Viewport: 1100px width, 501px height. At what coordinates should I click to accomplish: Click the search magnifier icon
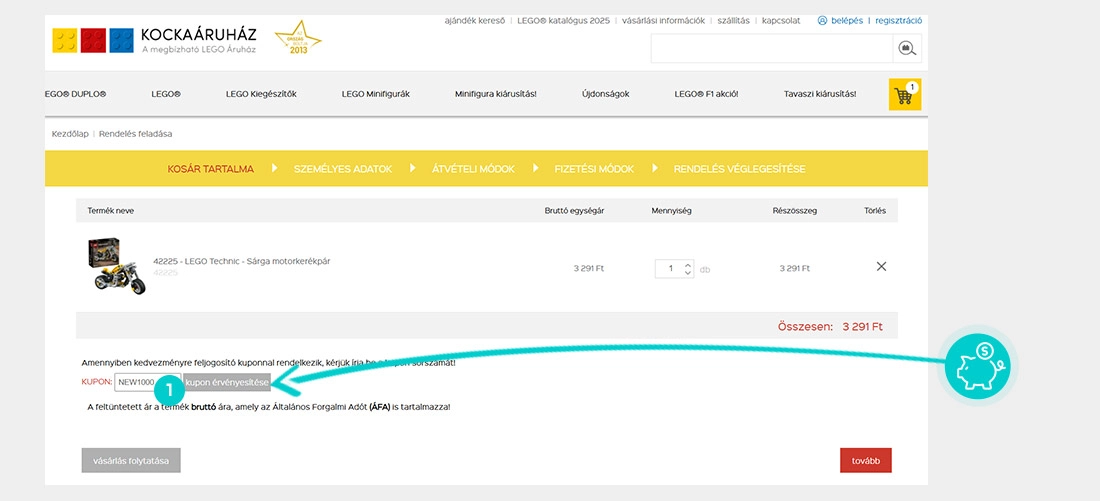point(906,48)
